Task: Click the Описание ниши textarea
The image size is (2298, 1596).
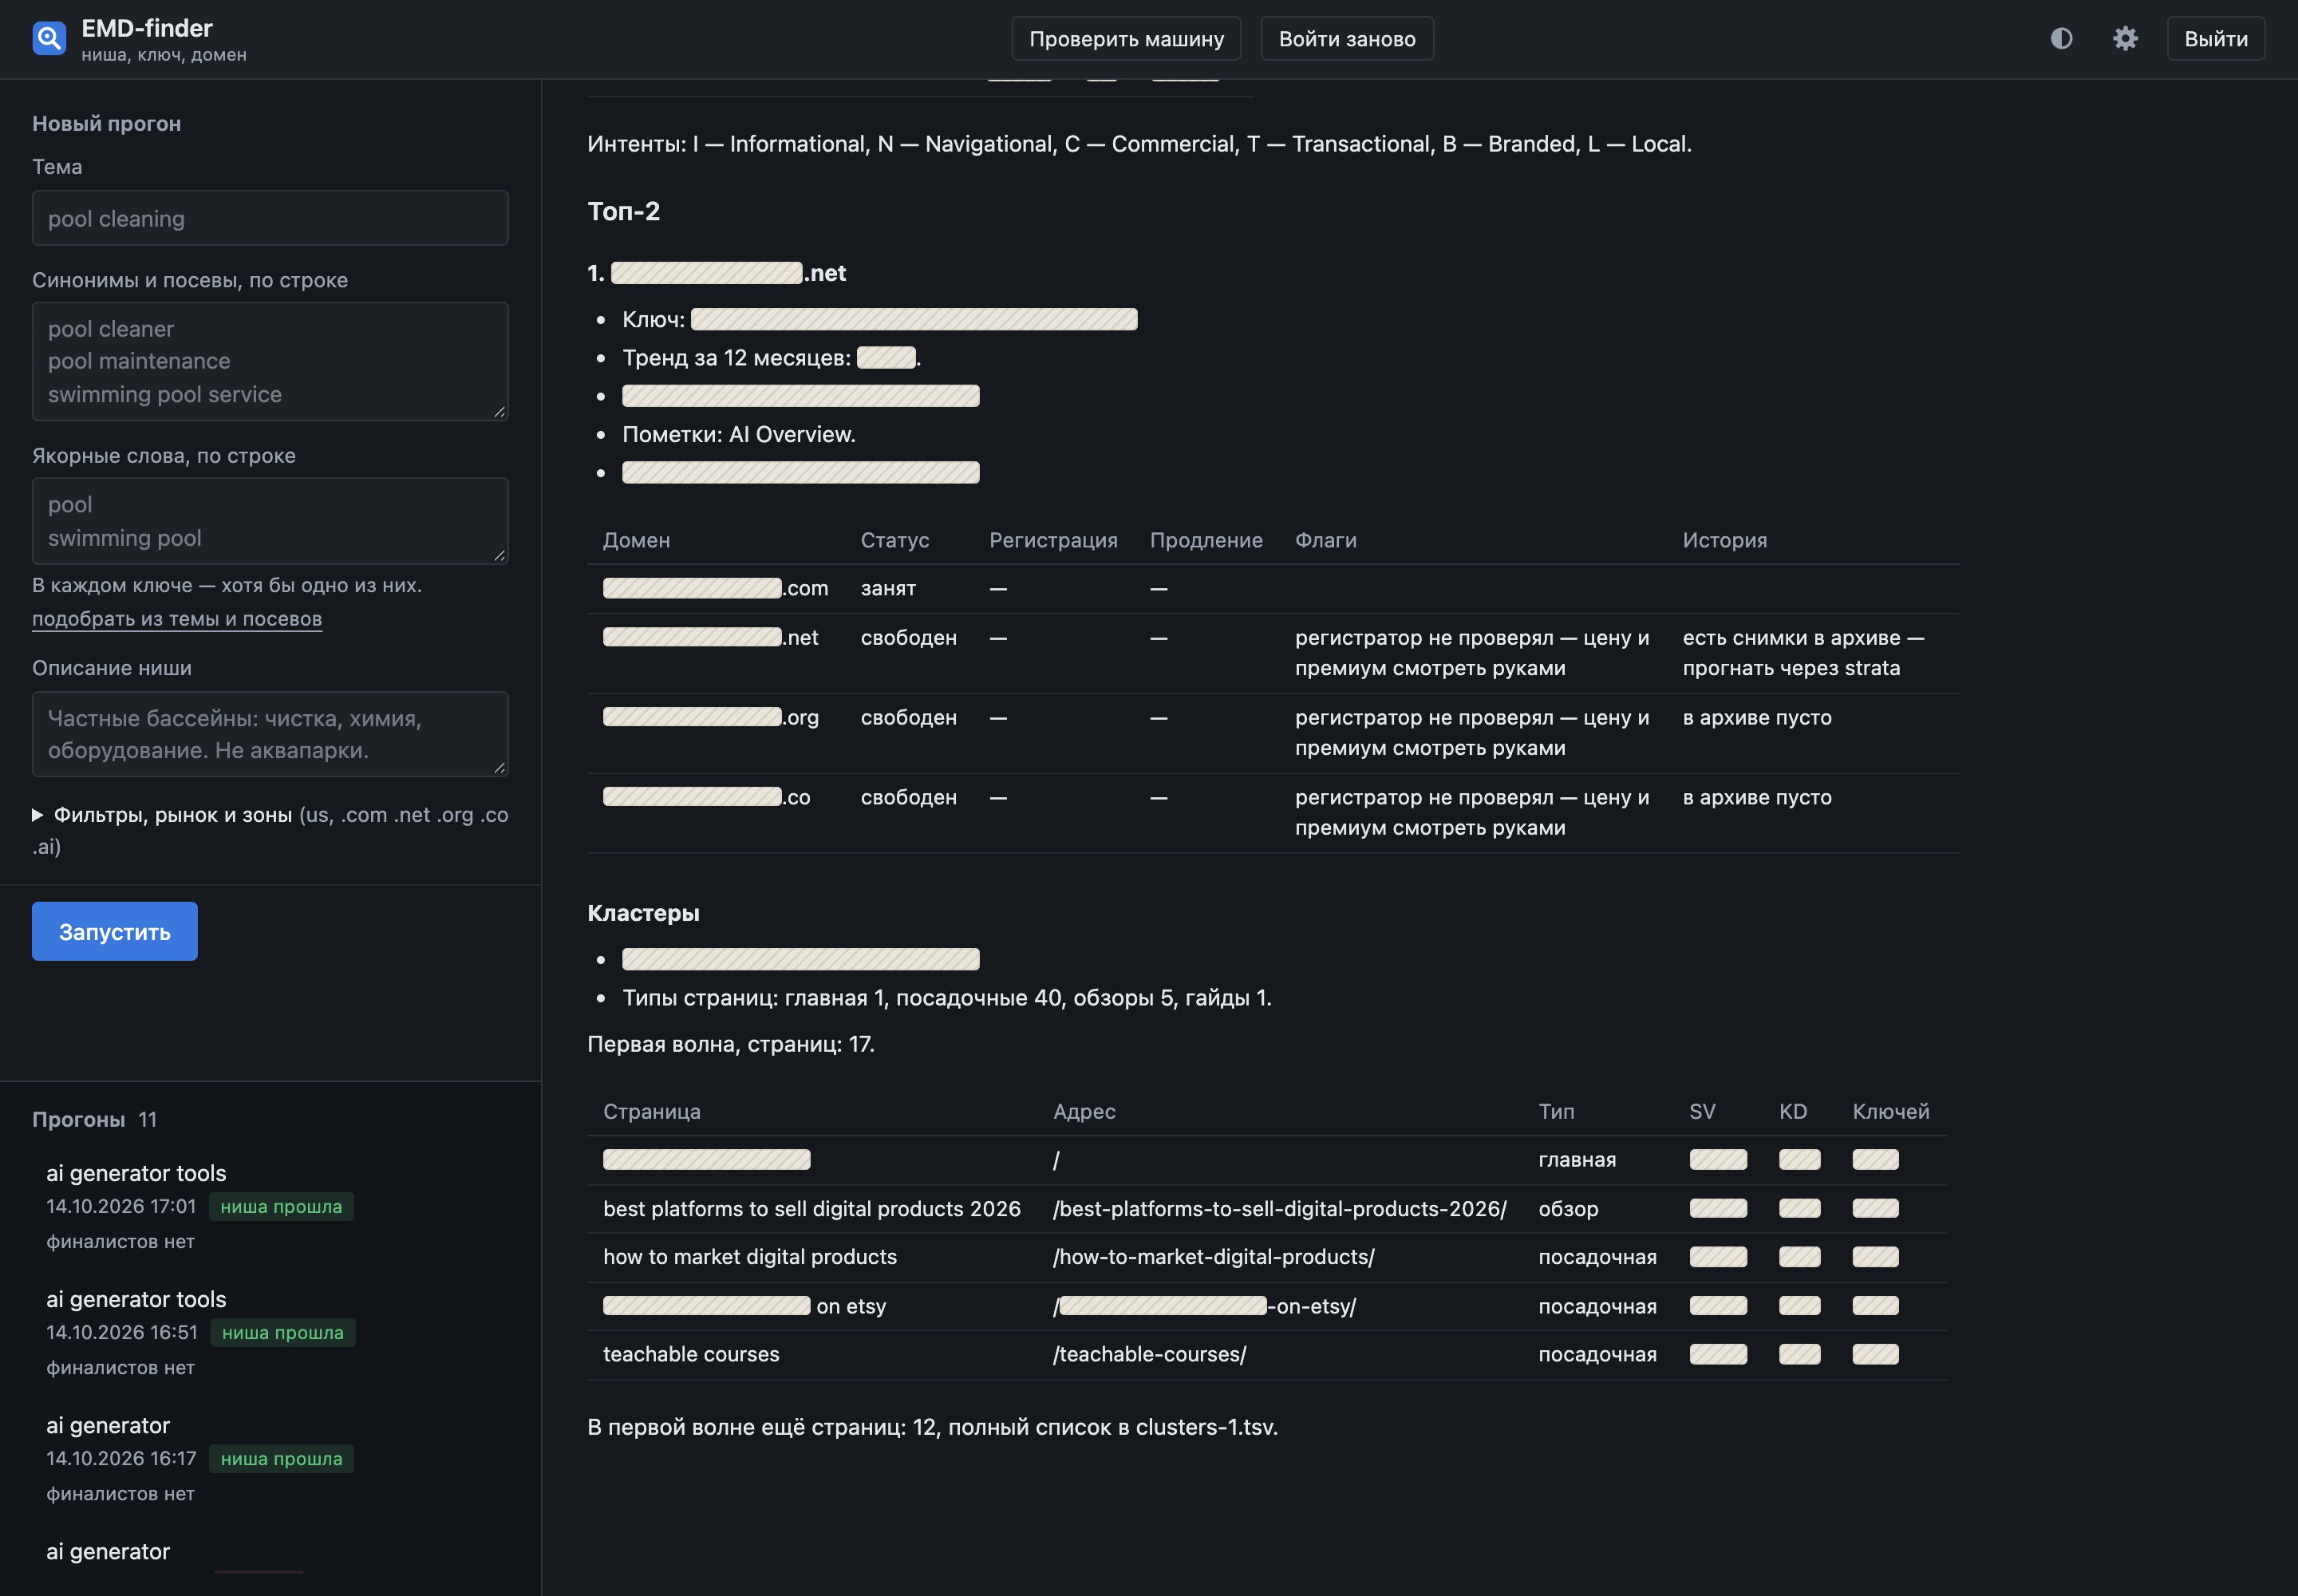Action: point(270,734)
